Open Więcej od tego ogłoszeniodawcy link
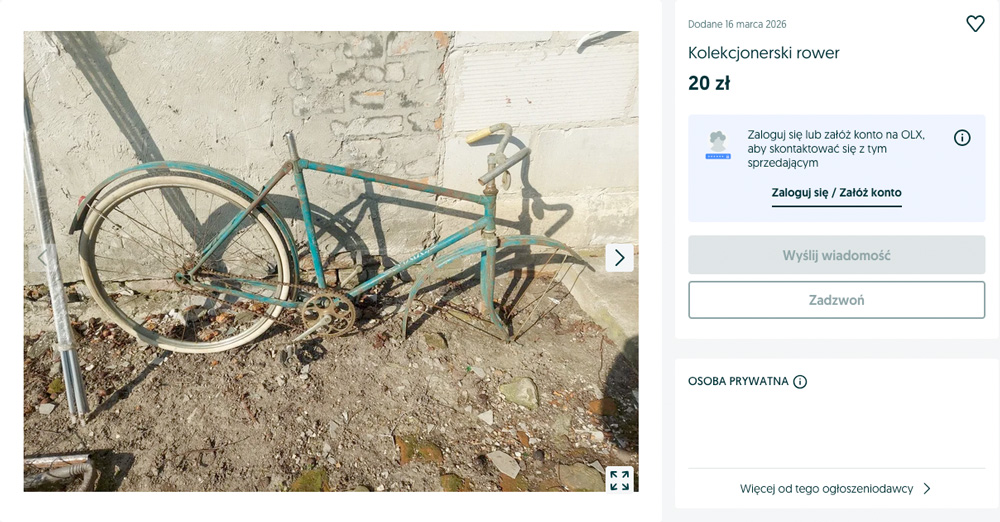The width and height of the screenshot is (1000, 522). coord(827,489)
